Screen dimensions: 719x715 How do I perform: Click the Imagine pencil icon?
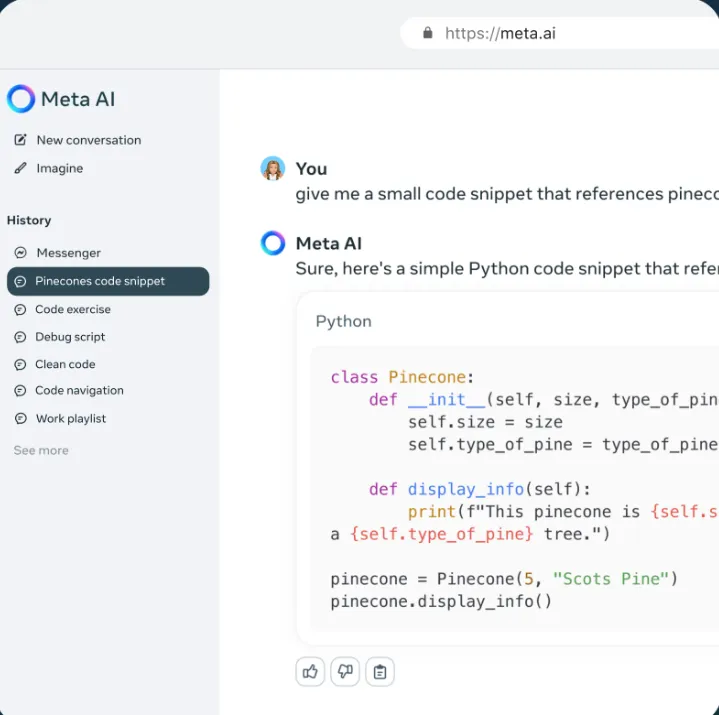(20, 168)
